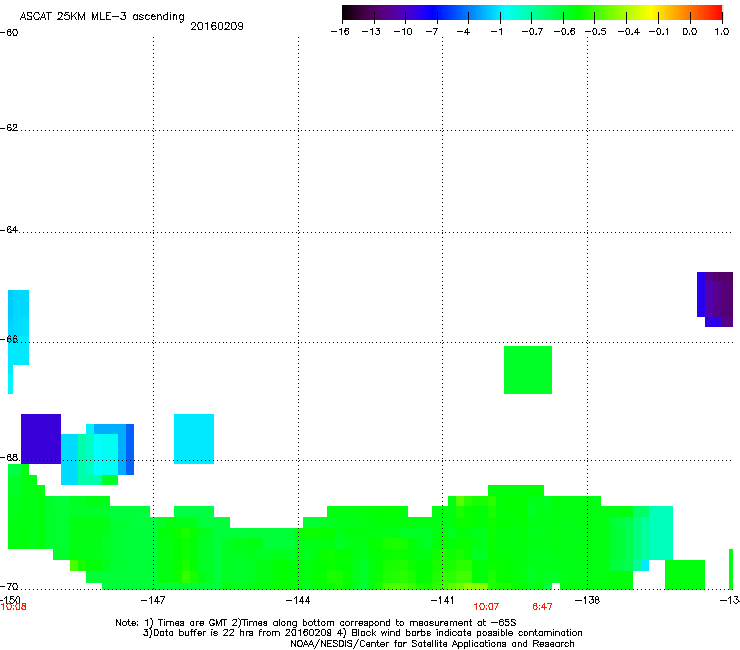Screen dimensions: 740x650
Task: Click the -144 longitude axis label
Action: [298, 600]
